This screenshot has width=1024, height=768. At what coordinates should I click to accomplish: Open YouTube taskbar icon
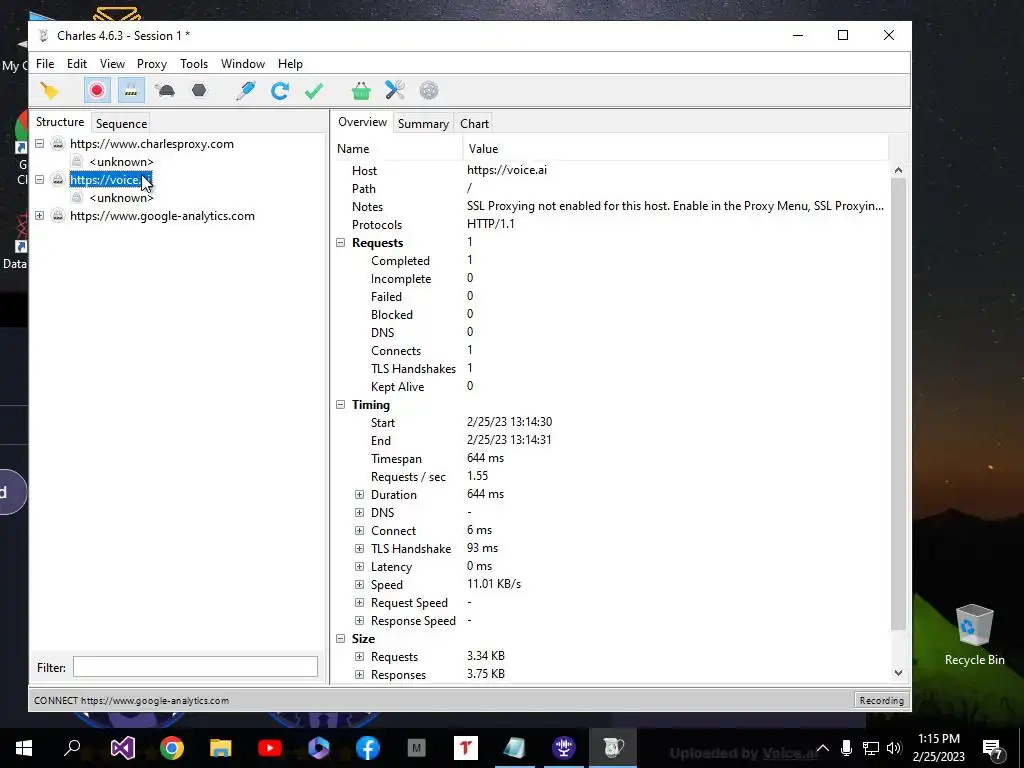(x=270, y=748)
